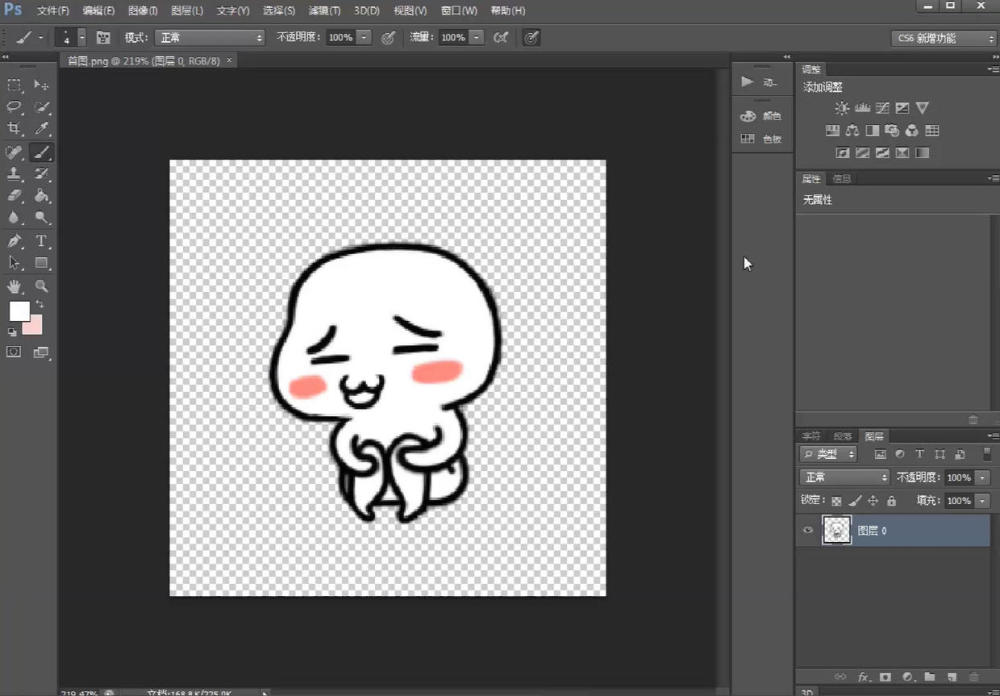This screenshot has height=696, width=1000.
Task: Select the Blur tool
Action: click(x=14, y=218)
